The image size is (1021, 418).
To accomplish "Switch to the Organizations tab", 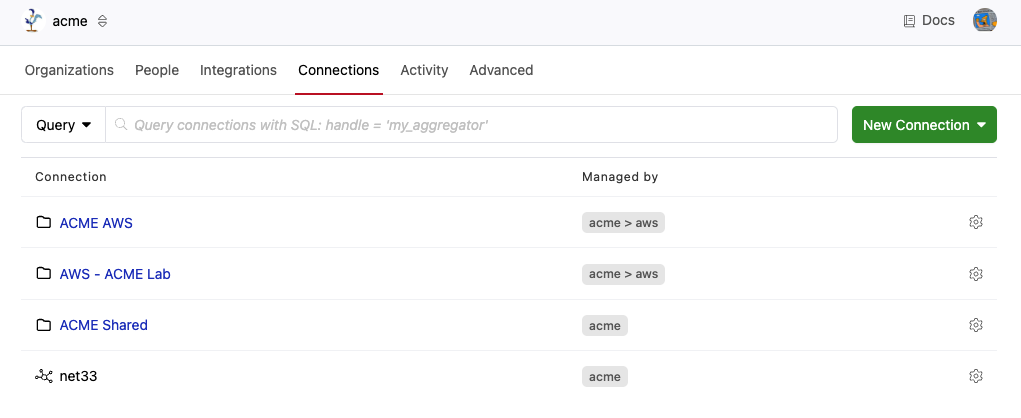I will click(69, 70).
